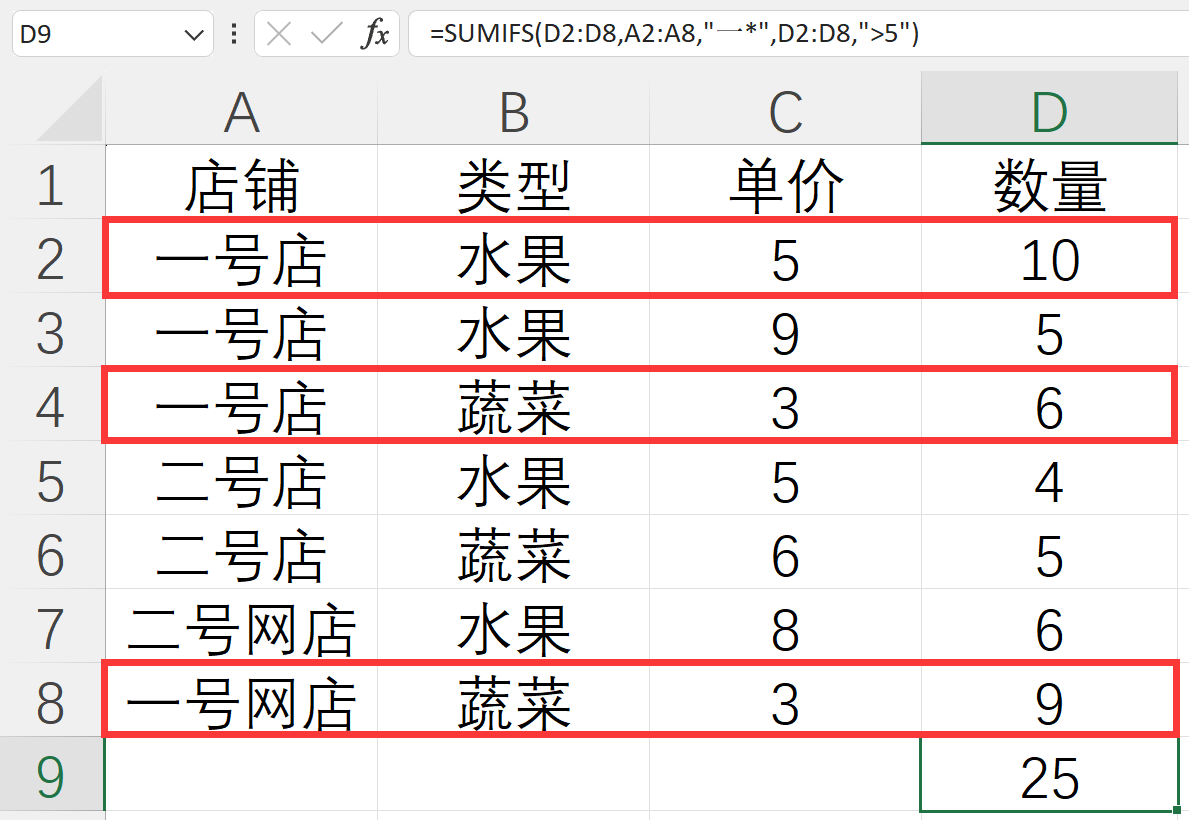Click the Insert Function fx icon
This screenshot has width=1189, height=820.
click(374, 35)
